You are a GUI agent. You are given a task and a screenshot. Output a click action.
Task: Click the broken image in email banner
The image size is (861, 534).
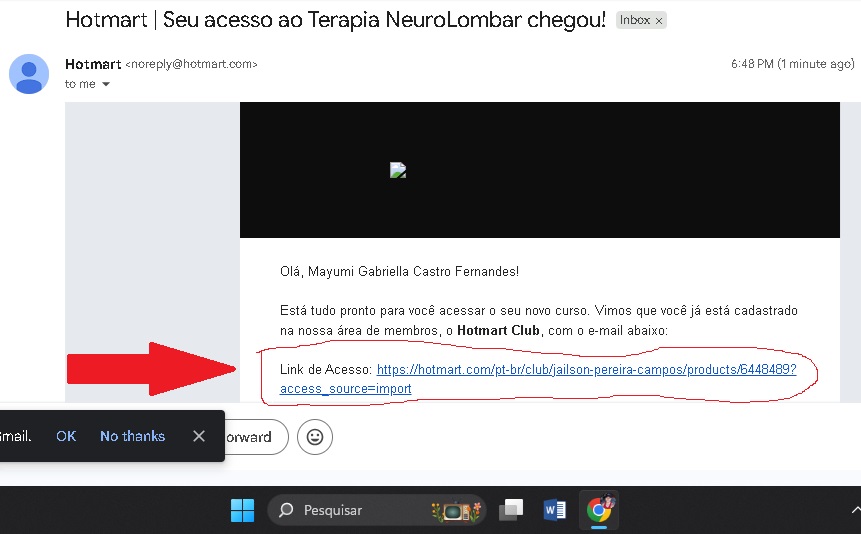[398, 171]
